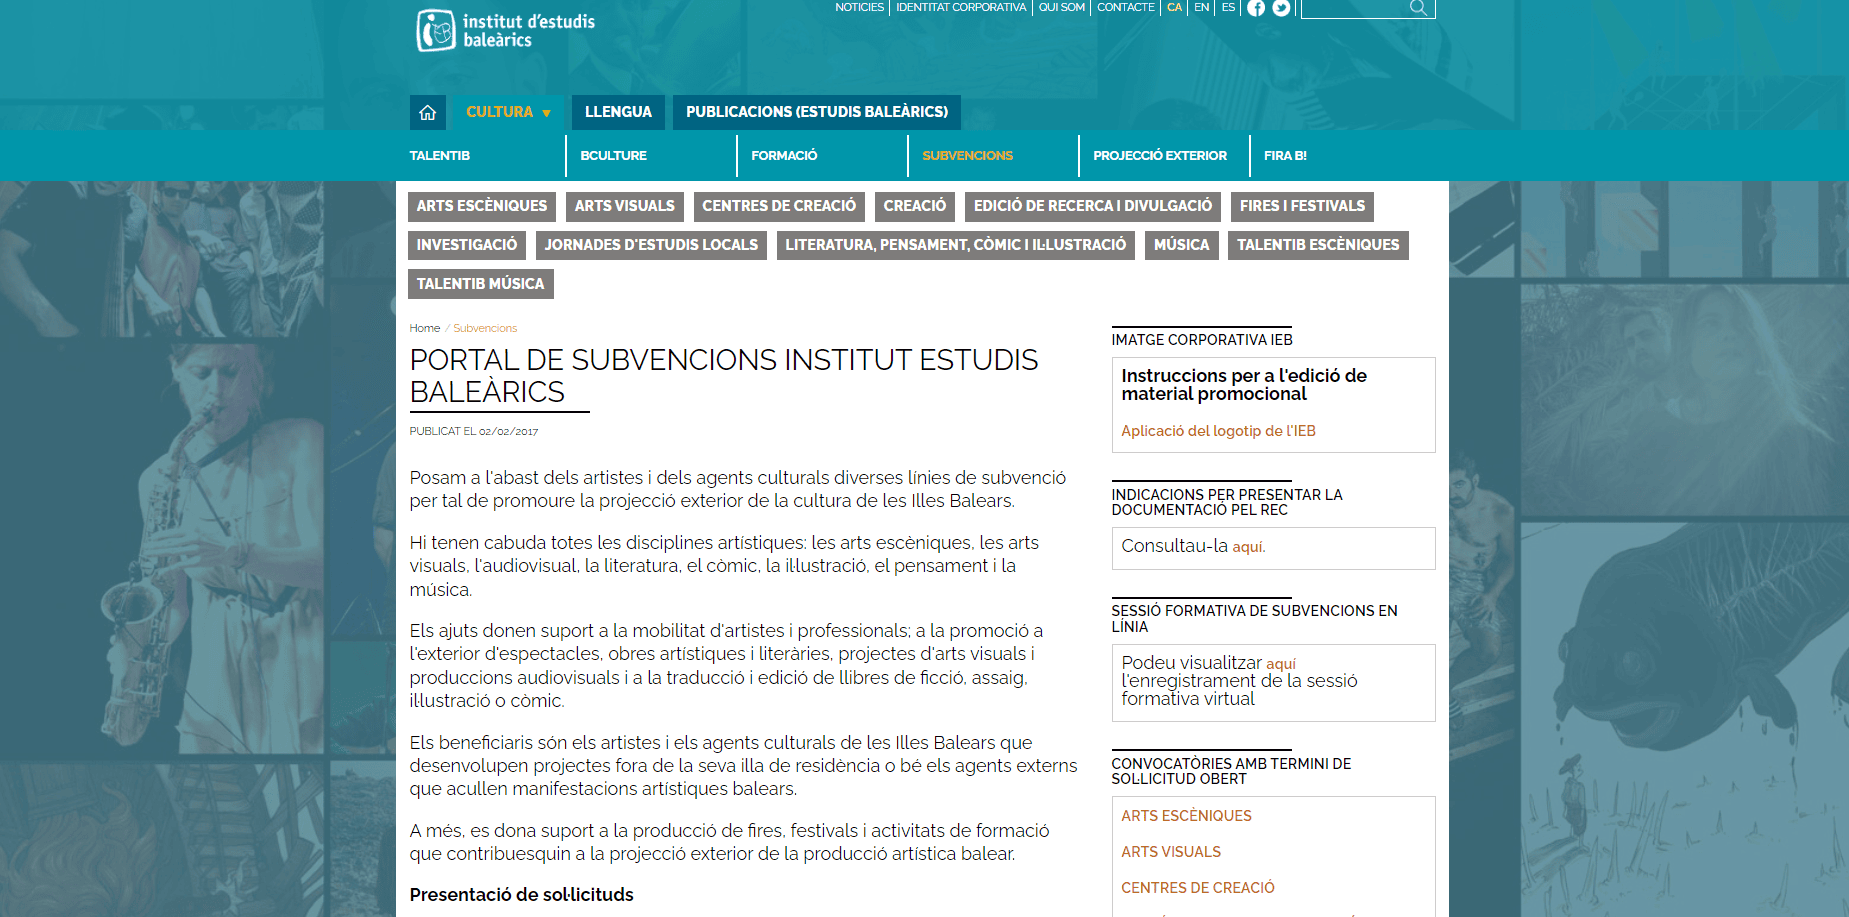Select SUBVENCIONS in the submenu

(967, 156)
